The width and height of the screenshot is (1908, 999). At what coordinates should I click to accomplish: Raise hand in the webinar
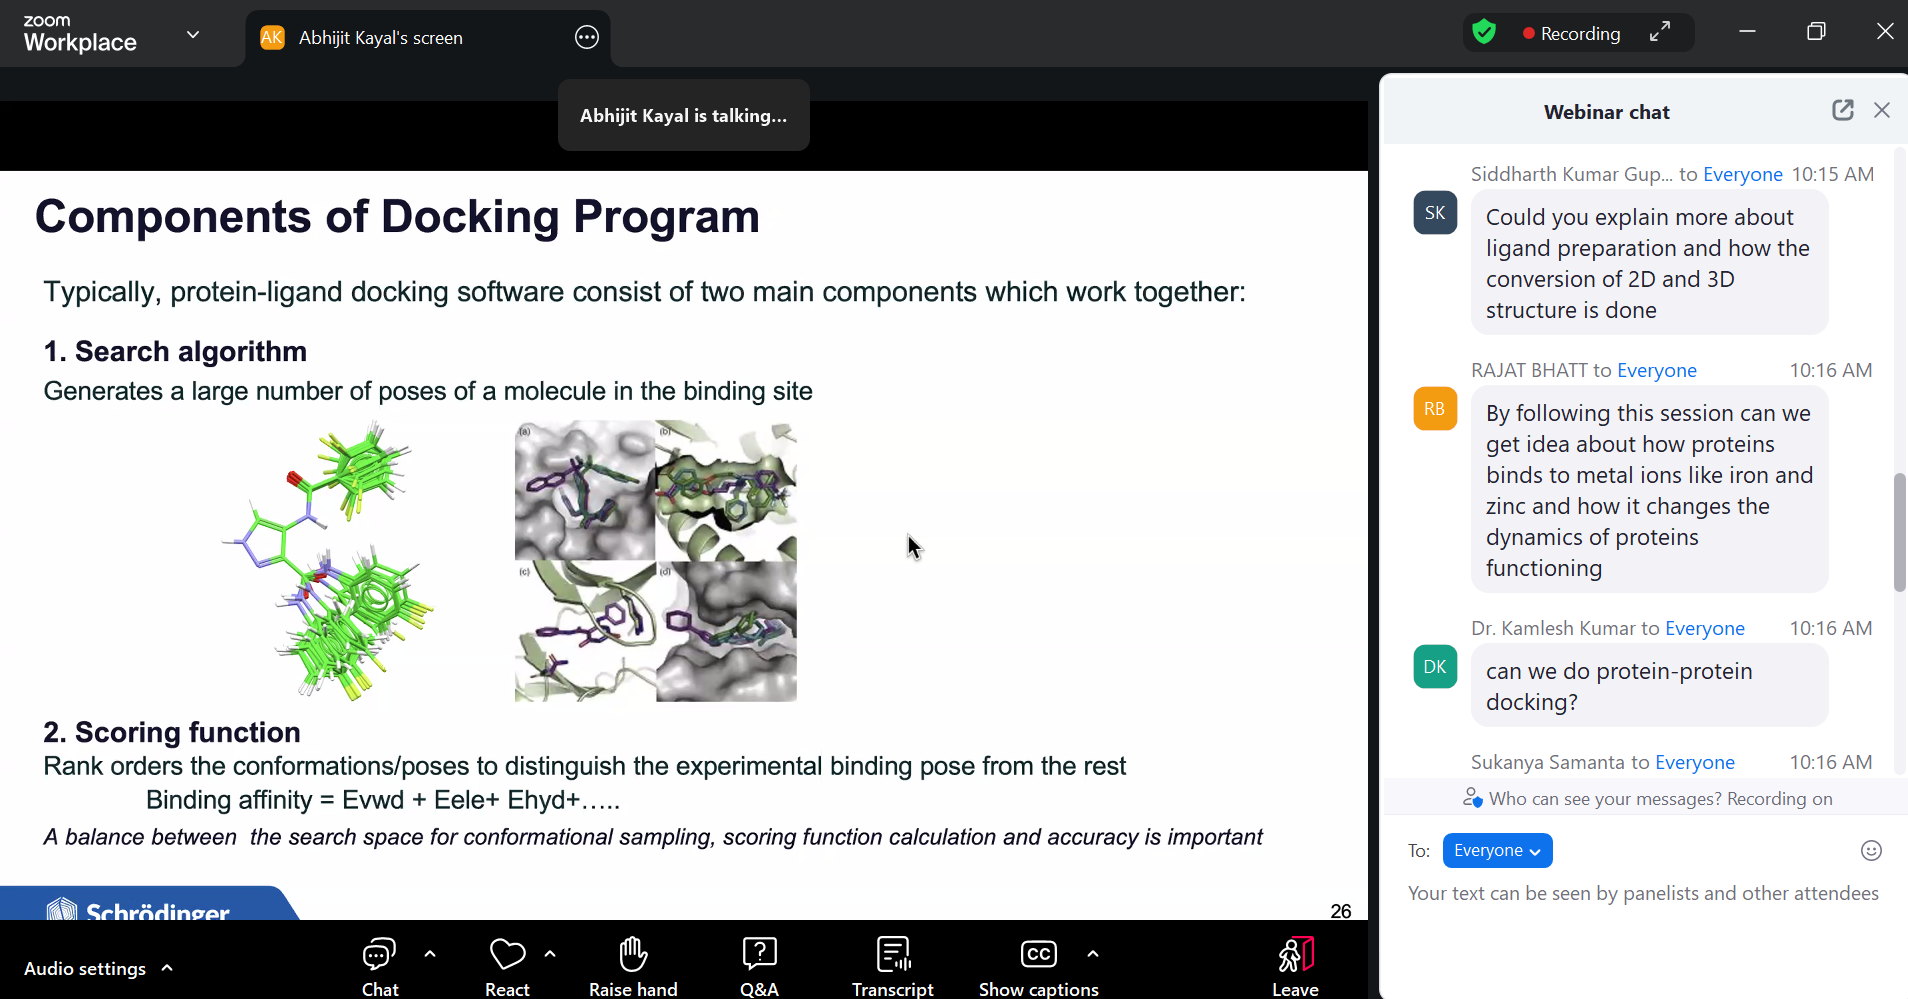click(x=633, y=956)
